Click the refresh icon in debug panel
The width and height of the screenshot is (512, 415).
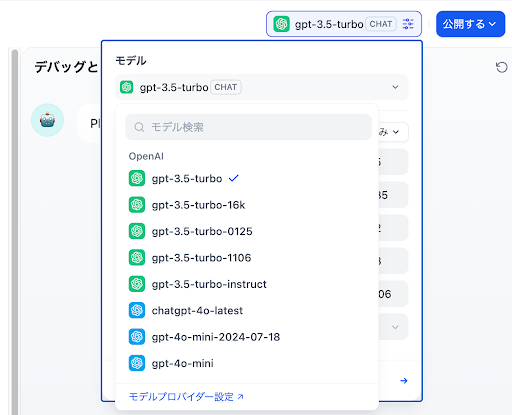pos(501,67)
